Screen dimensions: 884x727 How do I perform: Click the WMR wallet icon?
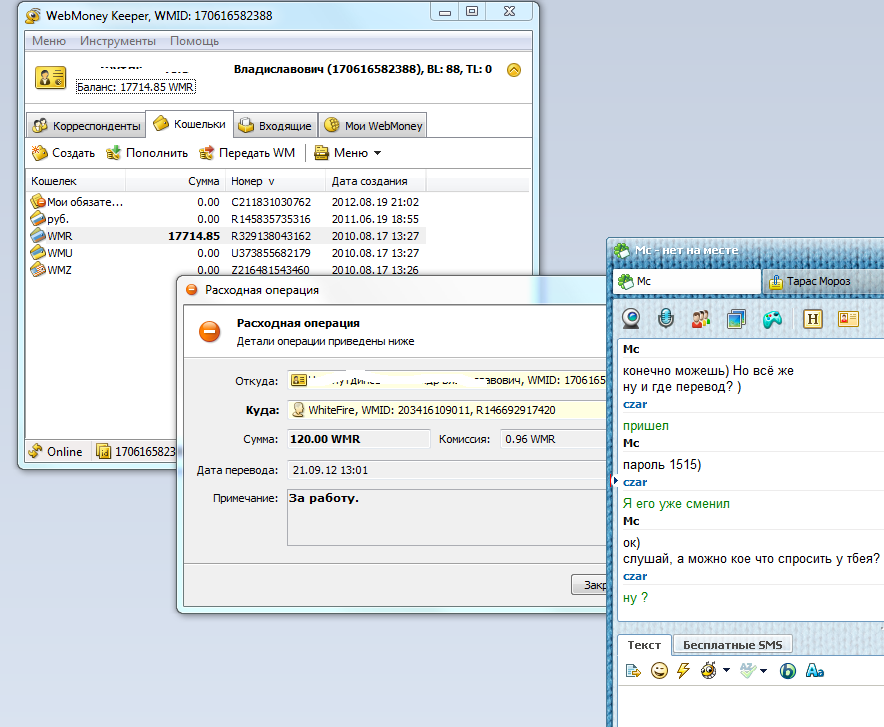click(x=38, y=235)
